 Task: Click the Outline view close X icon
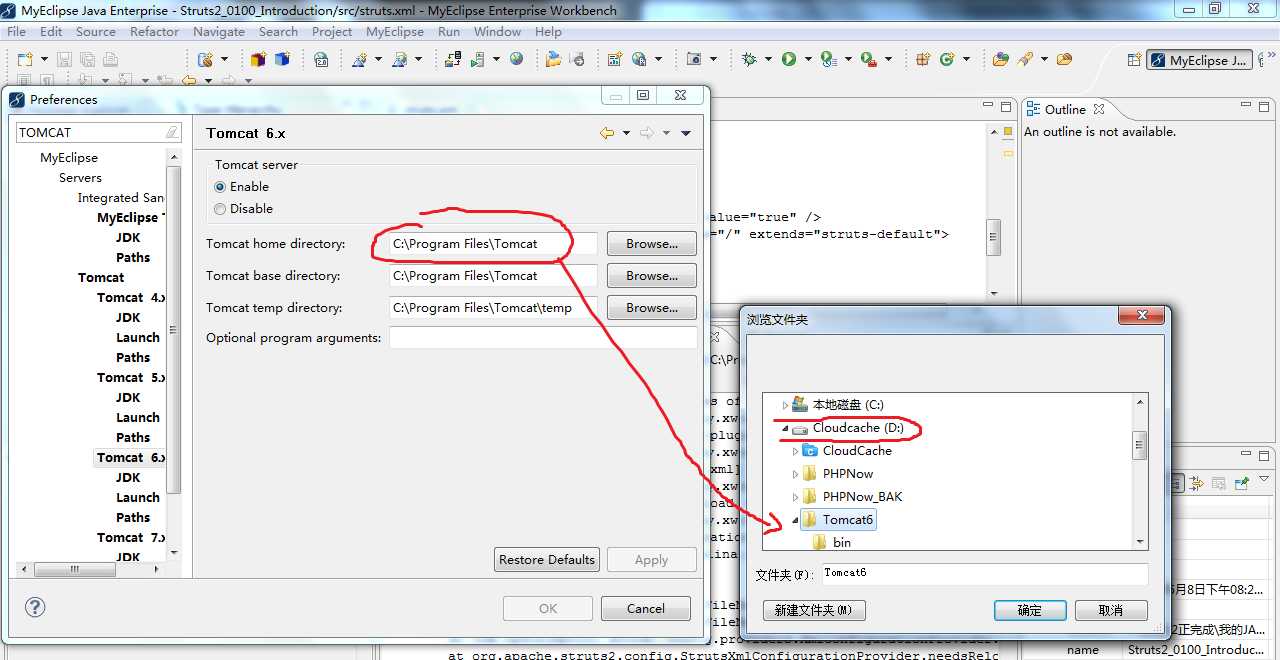1098,109
